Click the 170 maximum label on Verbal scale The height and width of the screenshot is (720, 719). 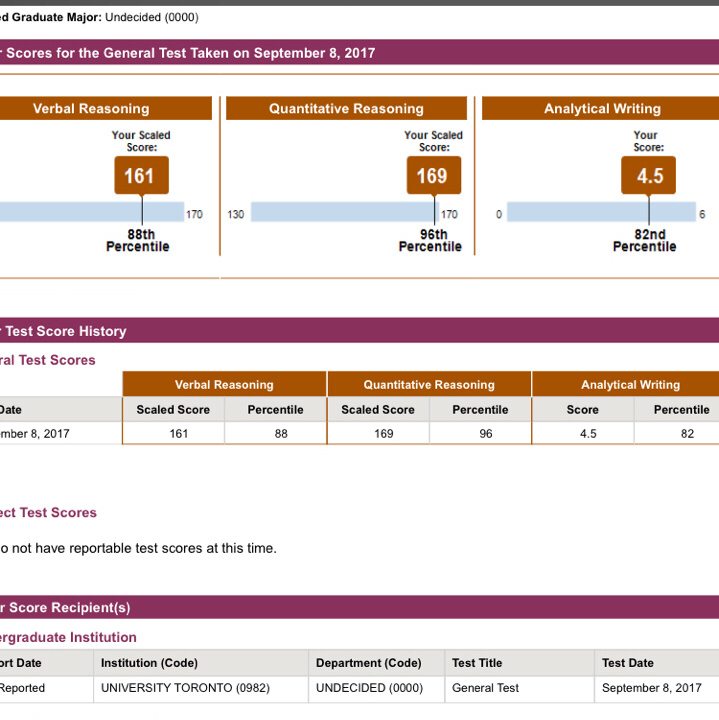[194, 214]
